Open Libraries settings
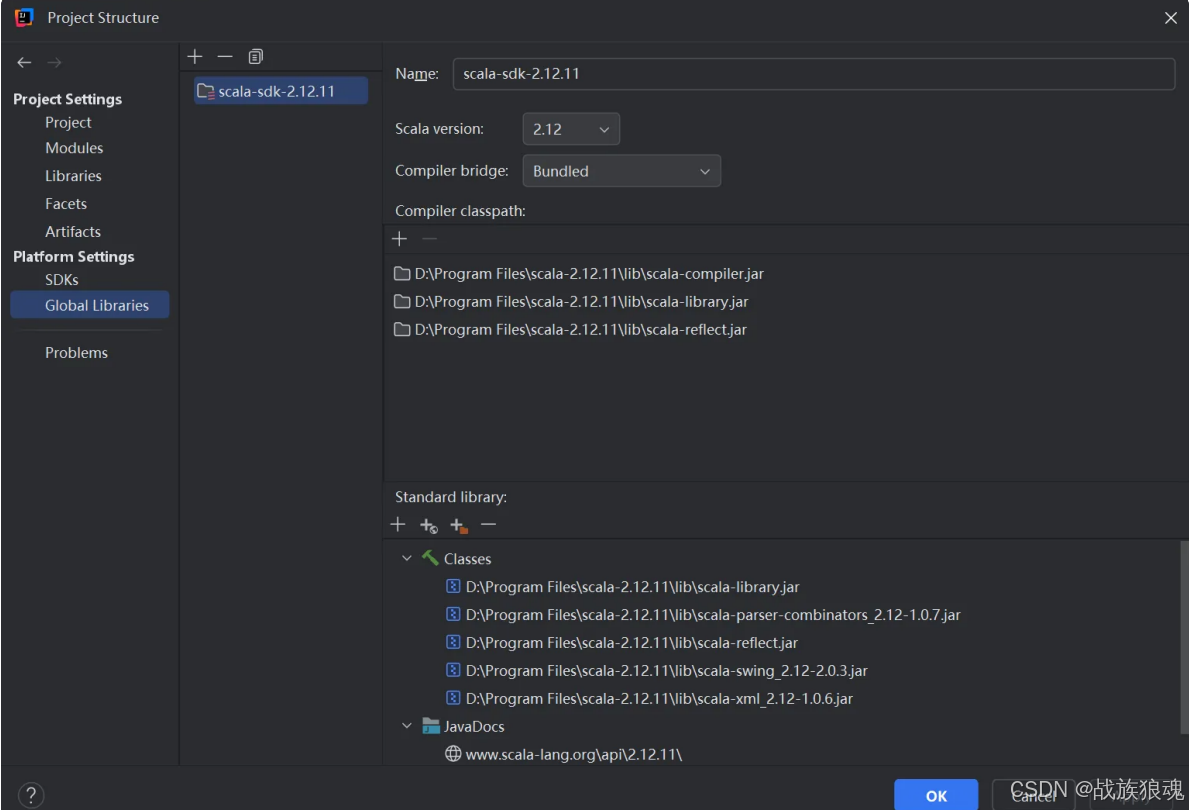Screen dimensions: 1189x810 click(x=74, y=176)
